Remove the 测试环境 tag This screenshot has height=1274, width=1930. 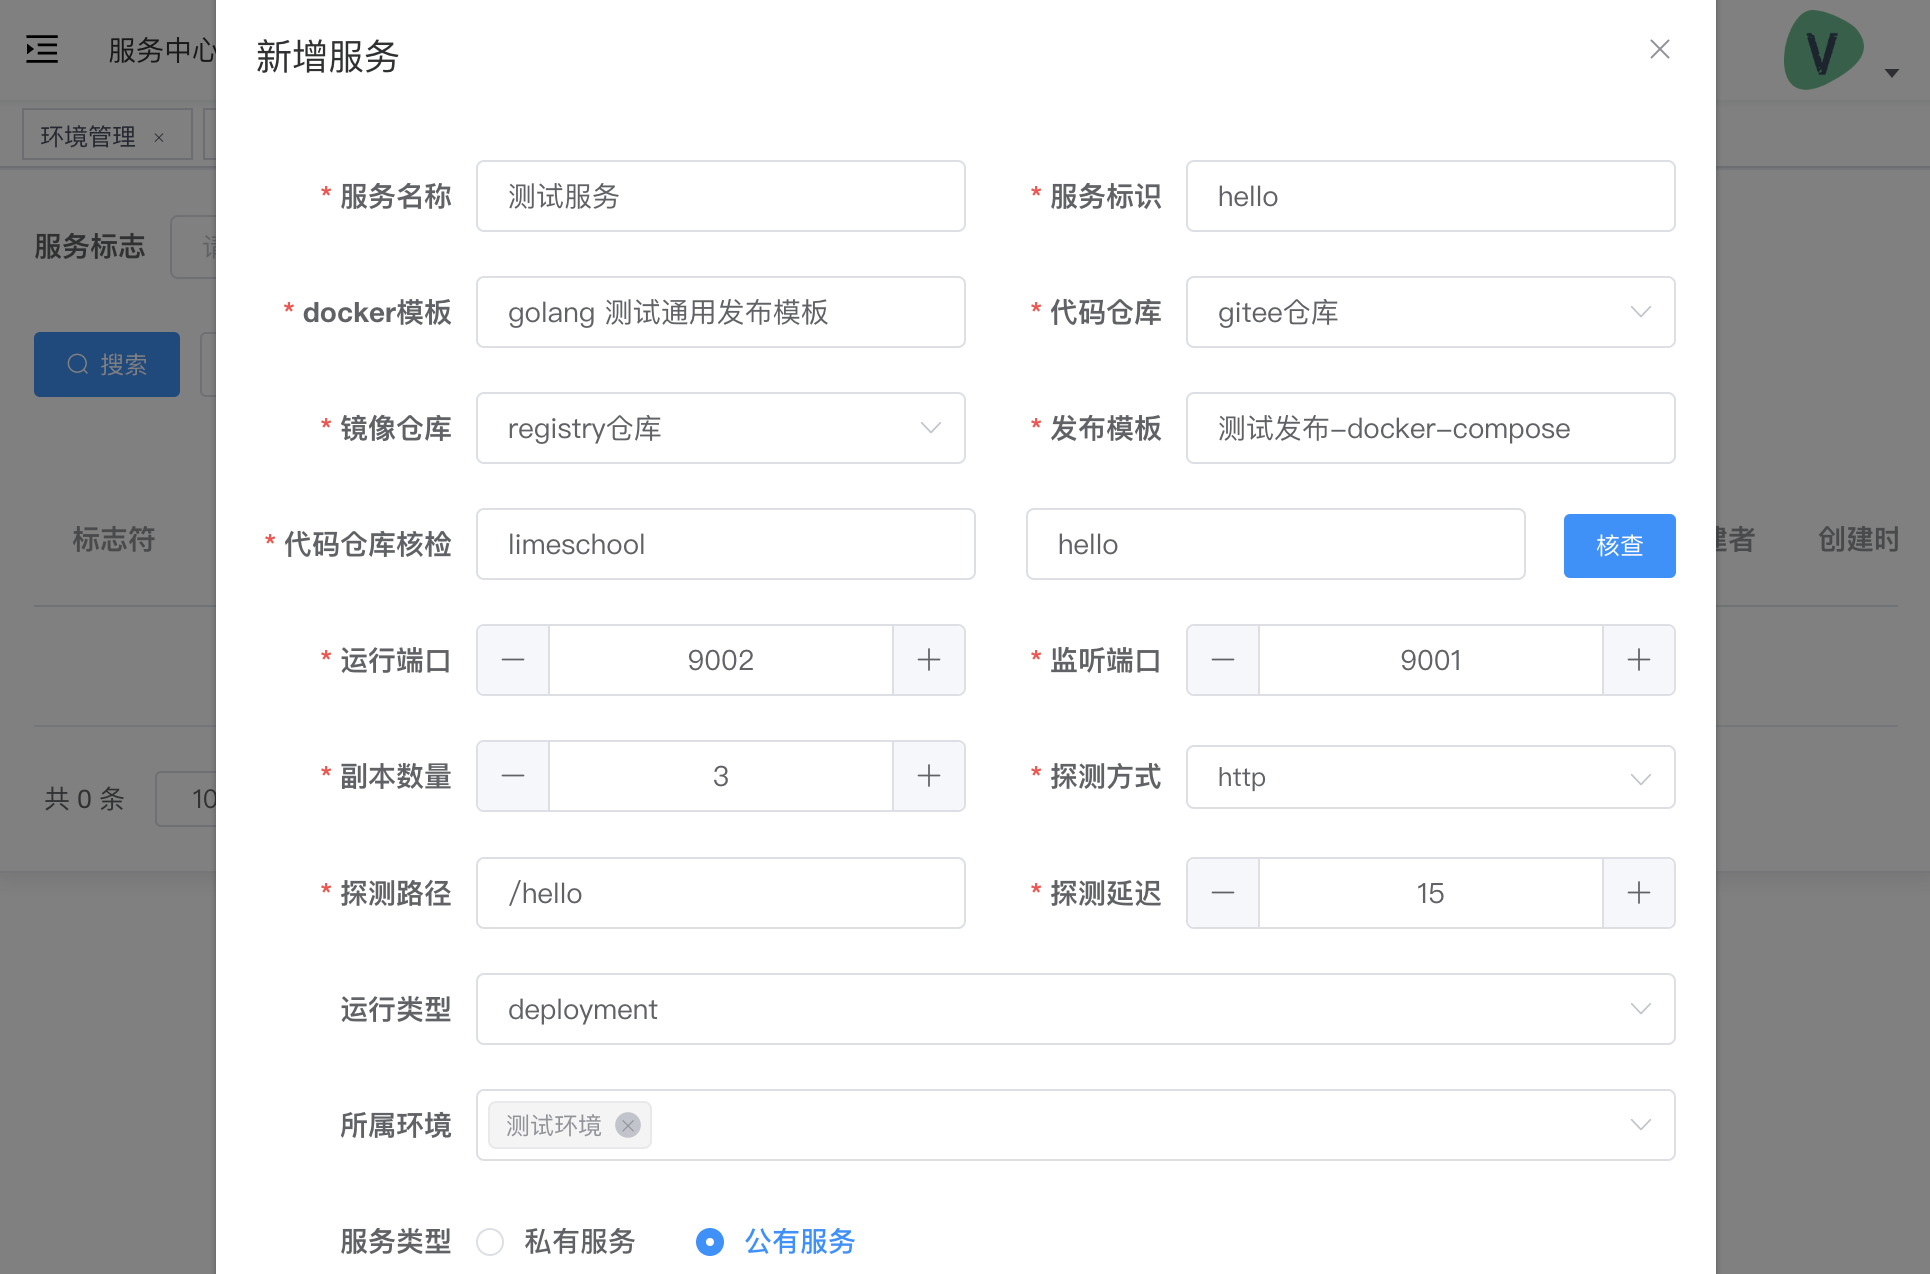pos(628,1125)
